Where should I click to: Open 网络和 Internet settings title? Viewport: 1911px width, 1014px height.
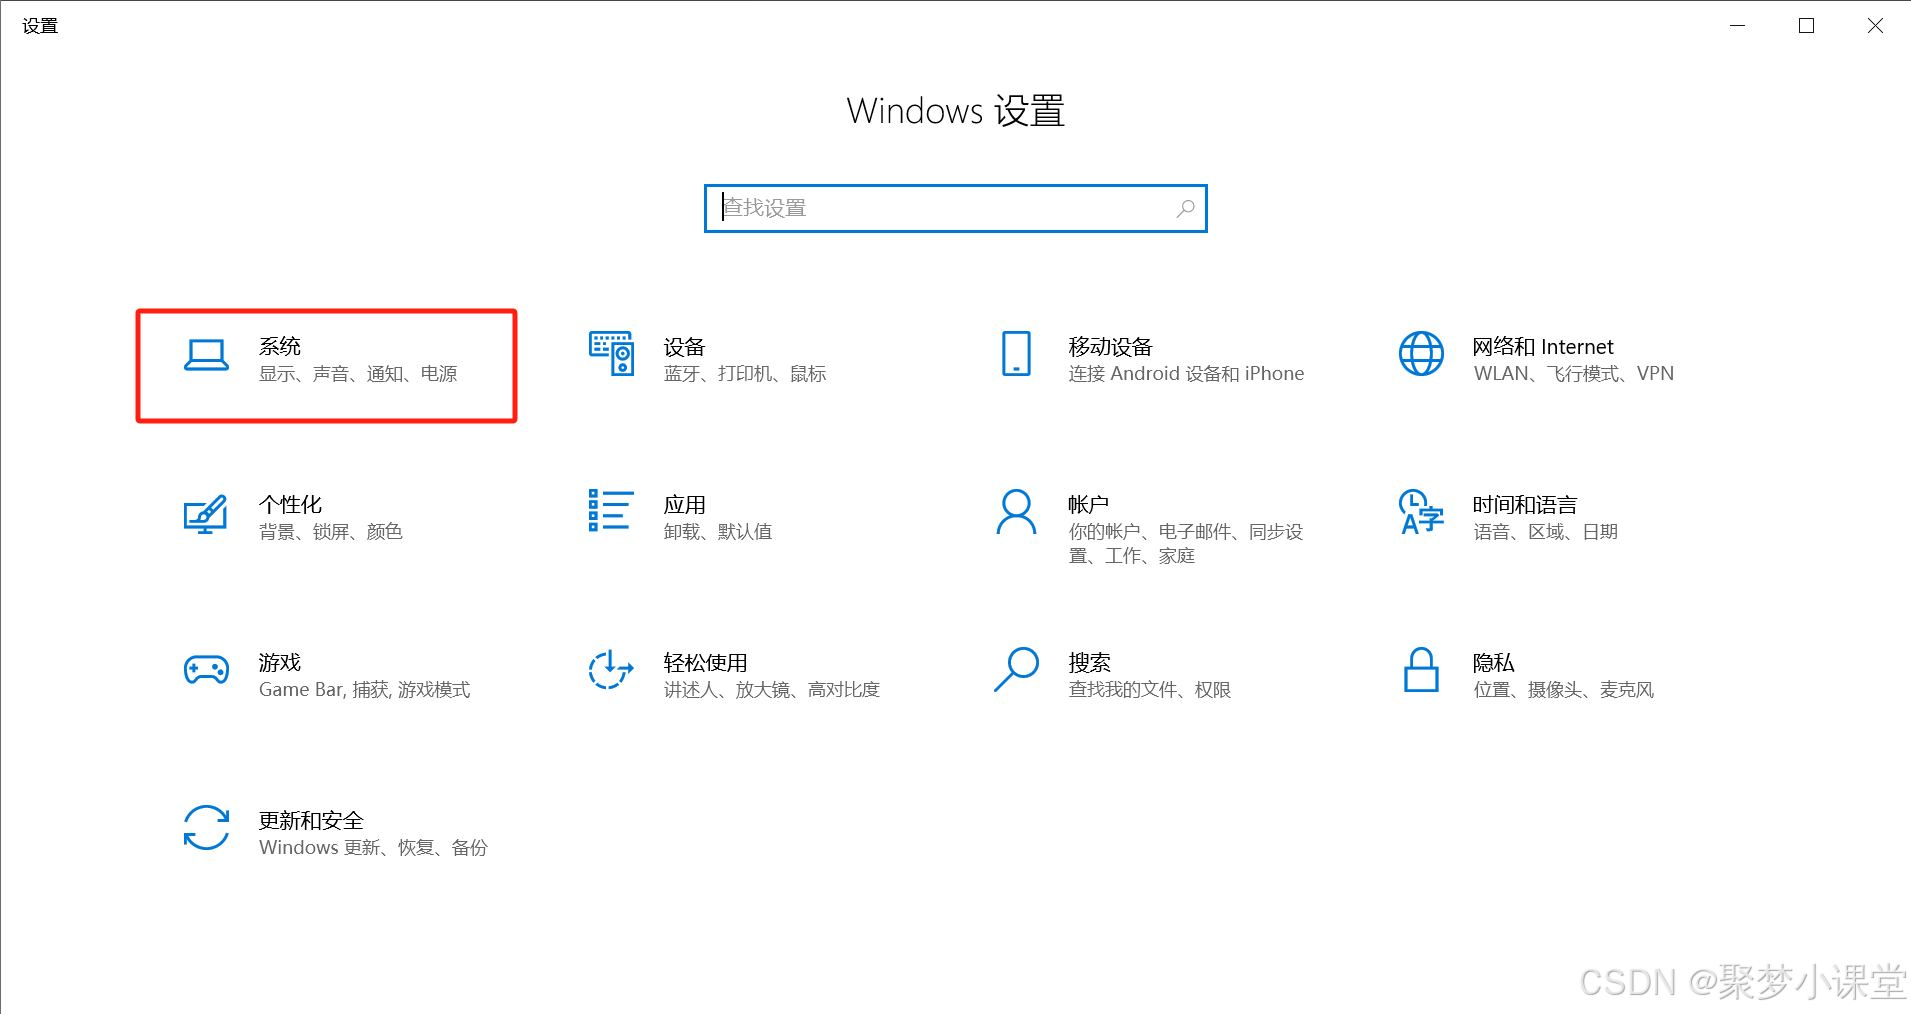click(x=1543, y=347)
